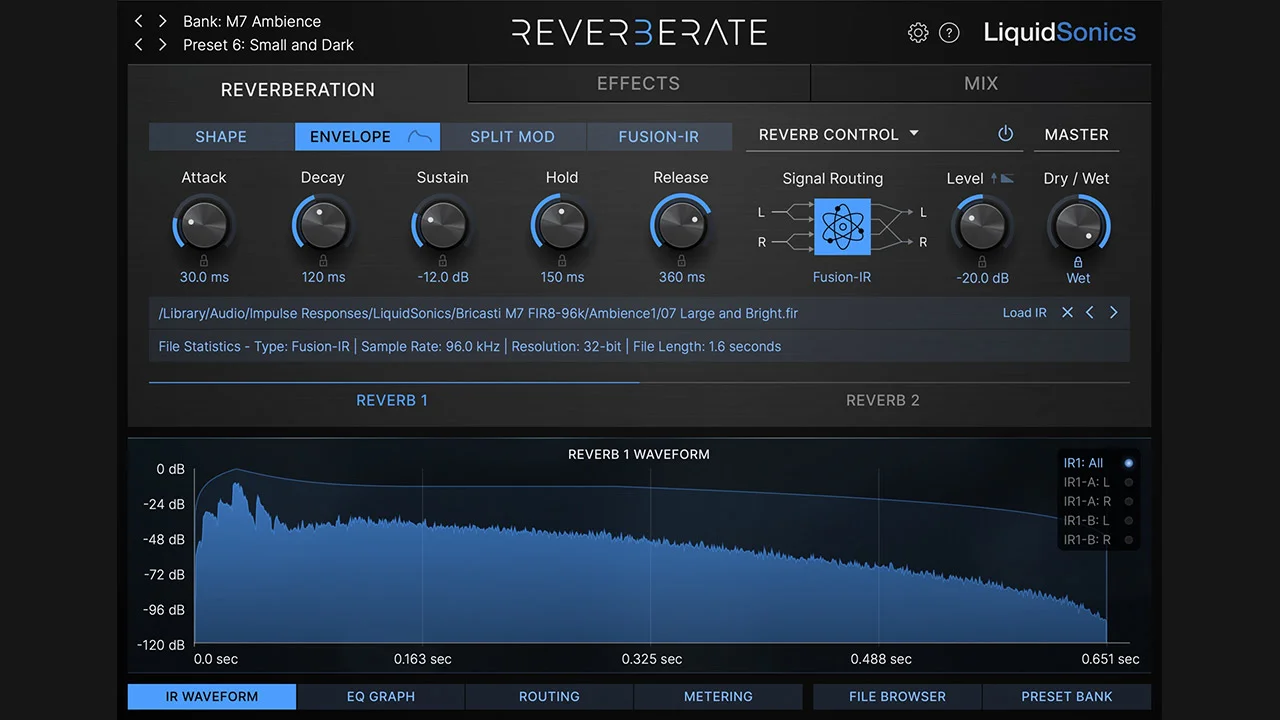Go to next bank with right chevron
The width and height of the screenshot is (1280, 720).
click(x=162, y=21)
